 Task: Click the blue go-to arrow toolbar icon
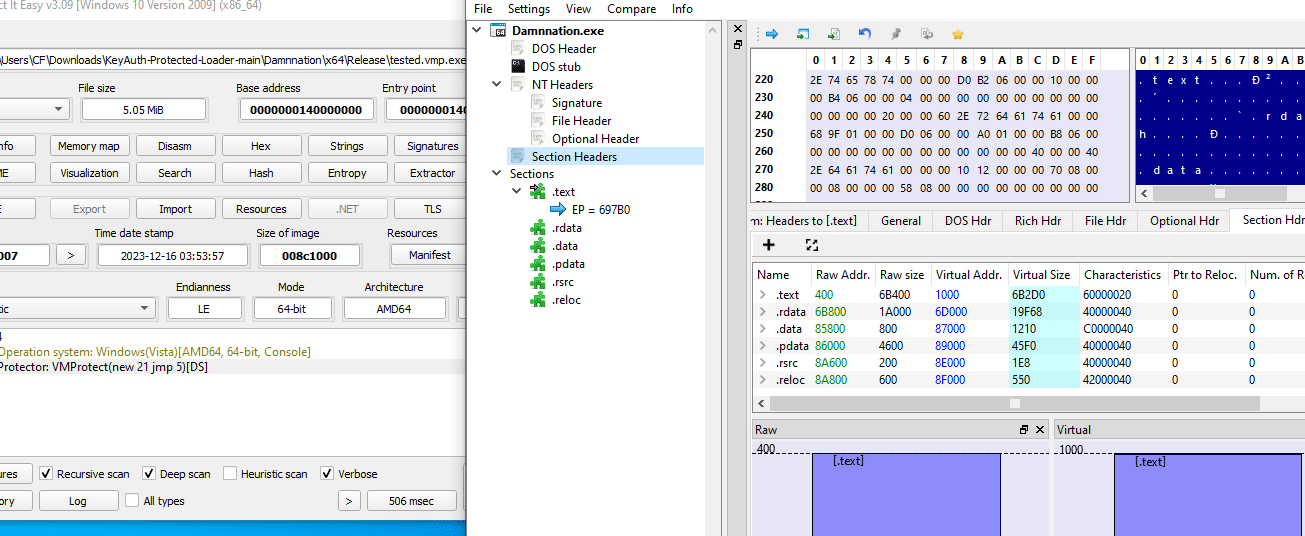click(x=772, y=34)
